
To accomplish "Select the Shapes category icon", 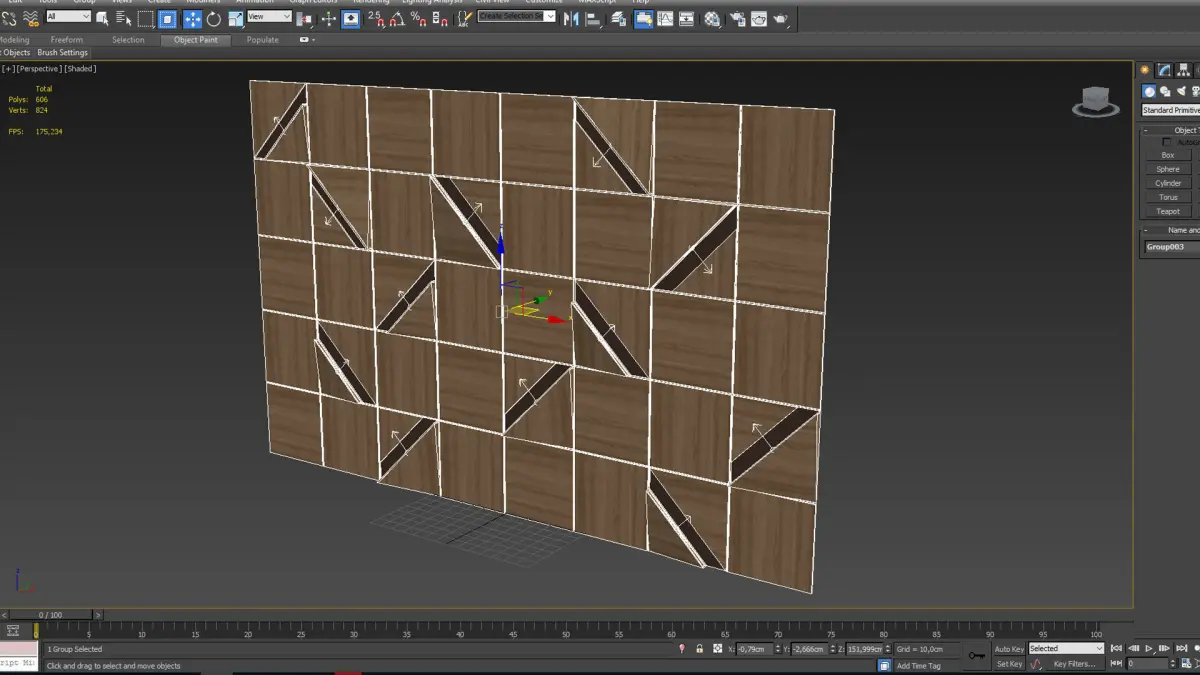I will (1165, 91).
